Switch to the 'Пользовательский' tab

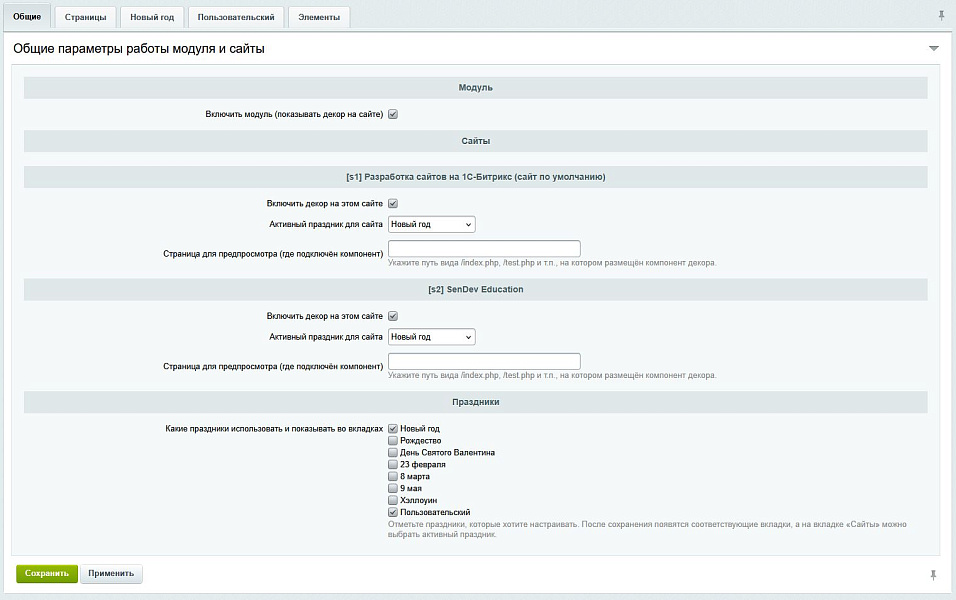click(236, 17)
